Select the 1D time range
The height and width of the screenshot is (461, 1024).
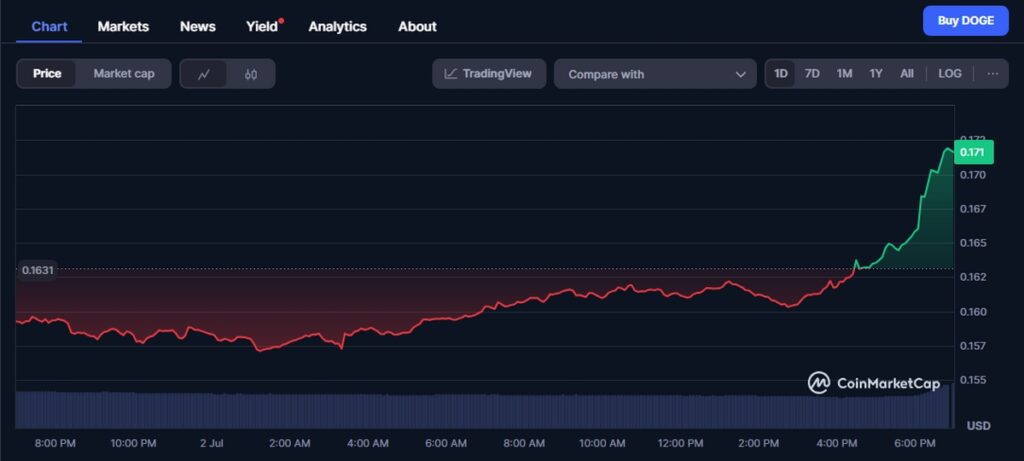pyautogui.click(x=780, y=74)
